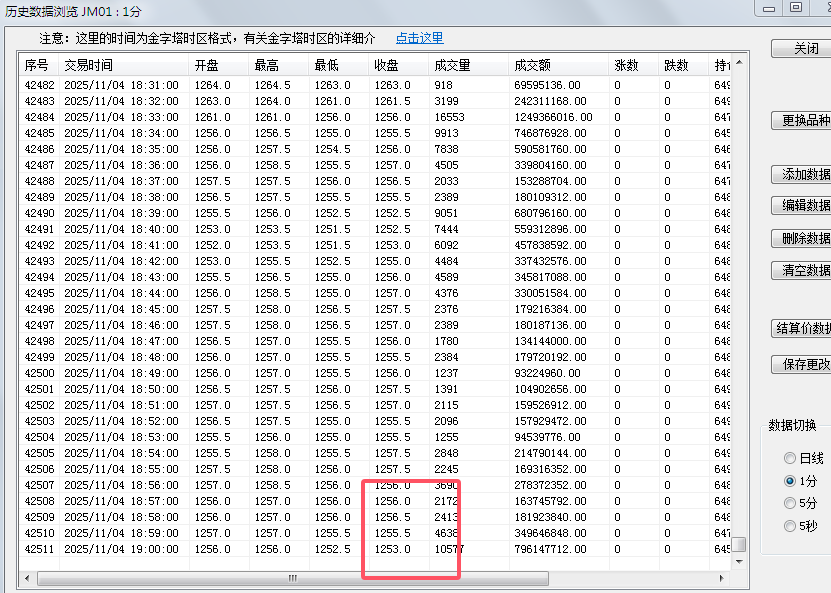Choose the 5秒 radio option
This screenshot has height=593, width=831.
(790, 526)
